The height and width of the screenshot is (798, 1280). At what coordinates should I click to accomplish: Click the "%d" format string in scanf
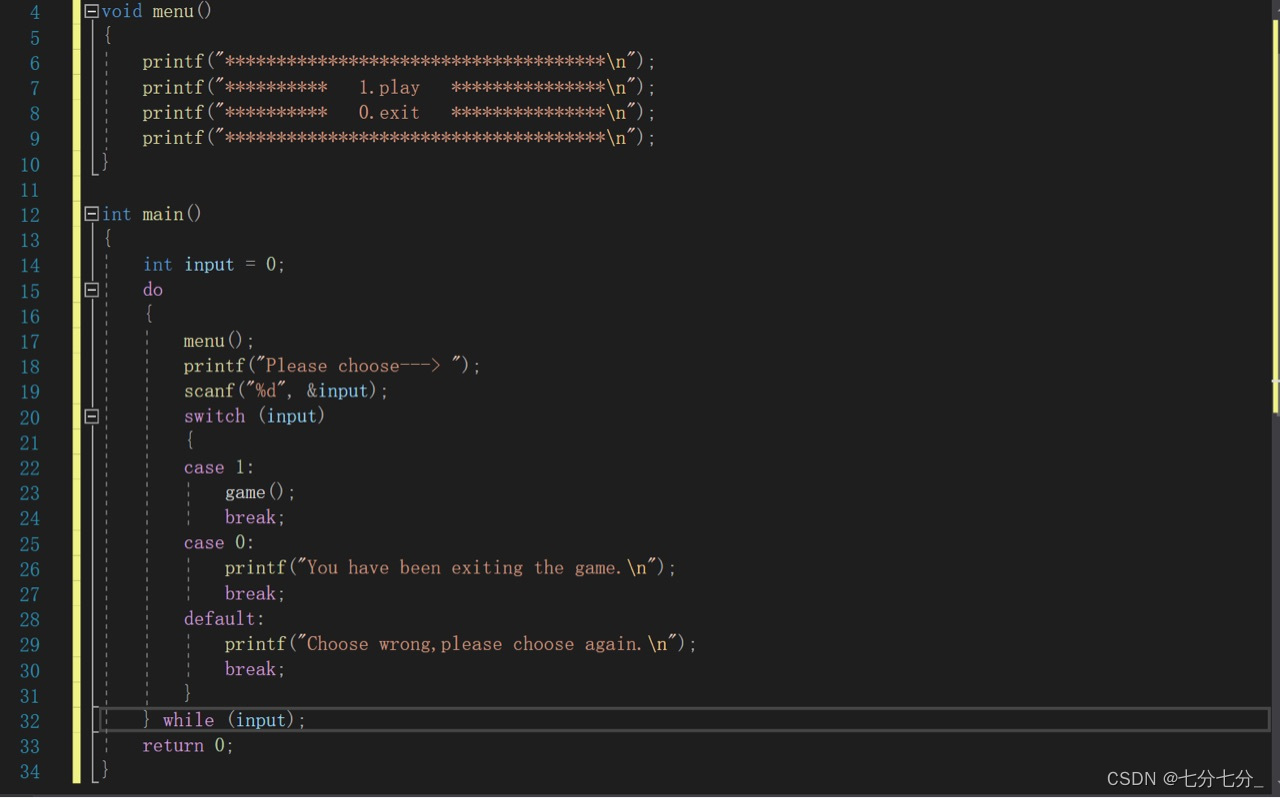coord(265,391)
